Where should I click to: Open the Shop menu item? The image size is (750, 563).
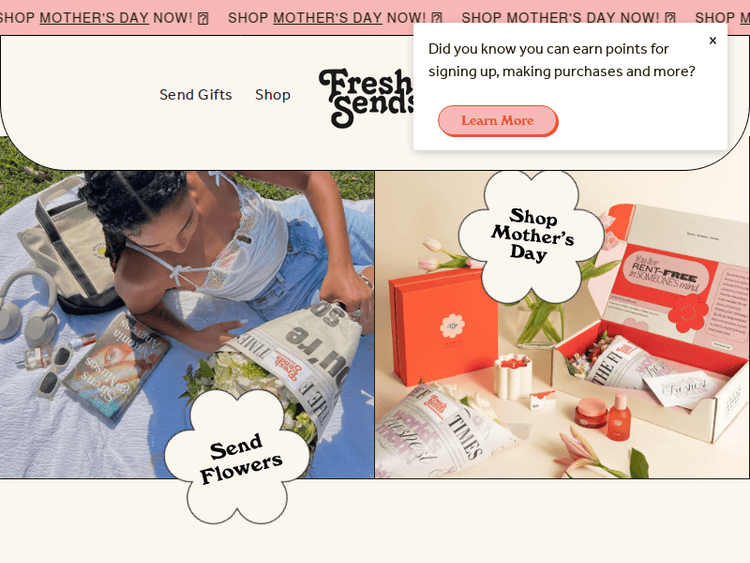[x=273, y=95]
